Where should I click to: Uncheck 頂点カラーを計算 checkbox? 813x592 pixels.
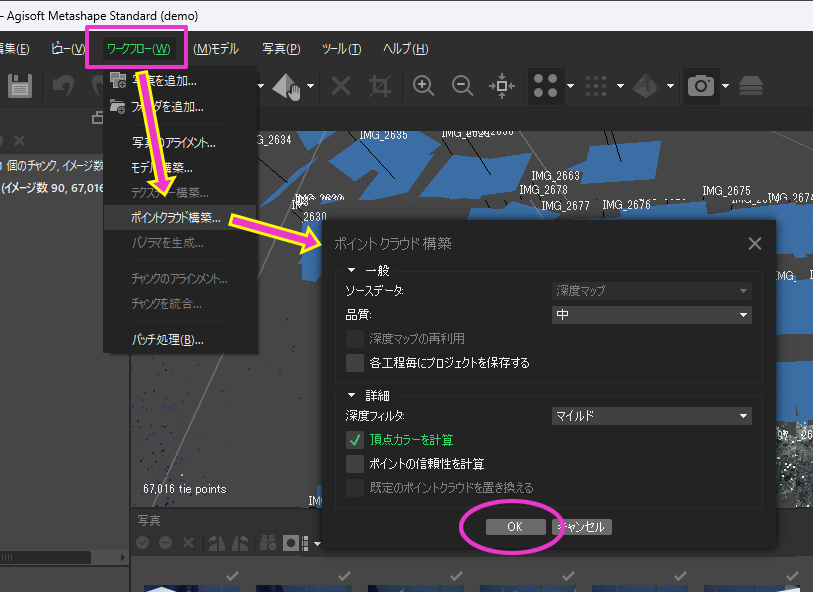[x=355, y=440]
